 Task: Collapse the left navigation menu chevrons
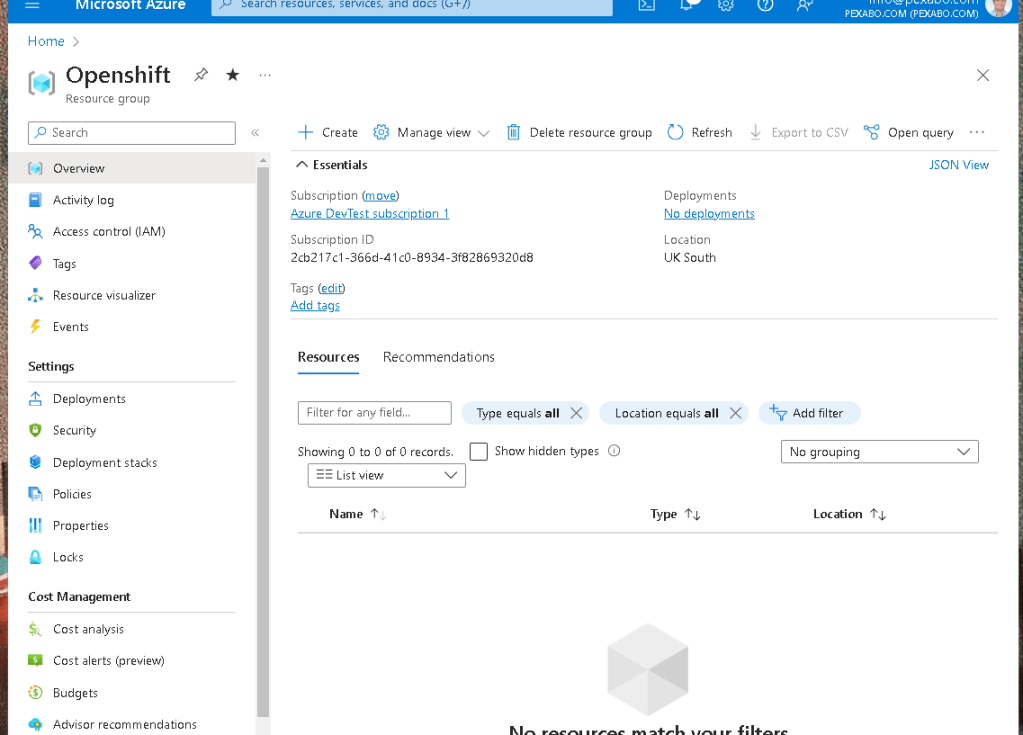(x=255, y=132)
